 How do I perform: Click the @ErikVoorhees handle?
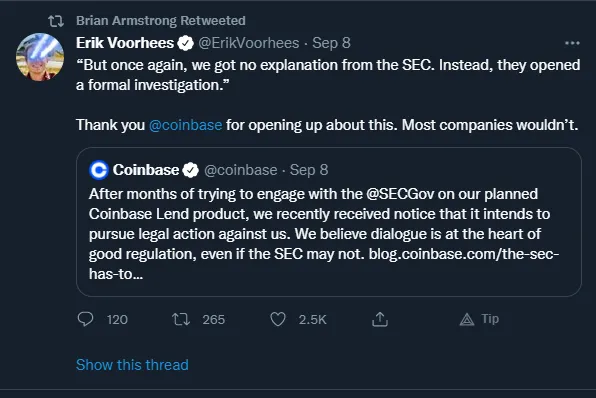(249, 43)
